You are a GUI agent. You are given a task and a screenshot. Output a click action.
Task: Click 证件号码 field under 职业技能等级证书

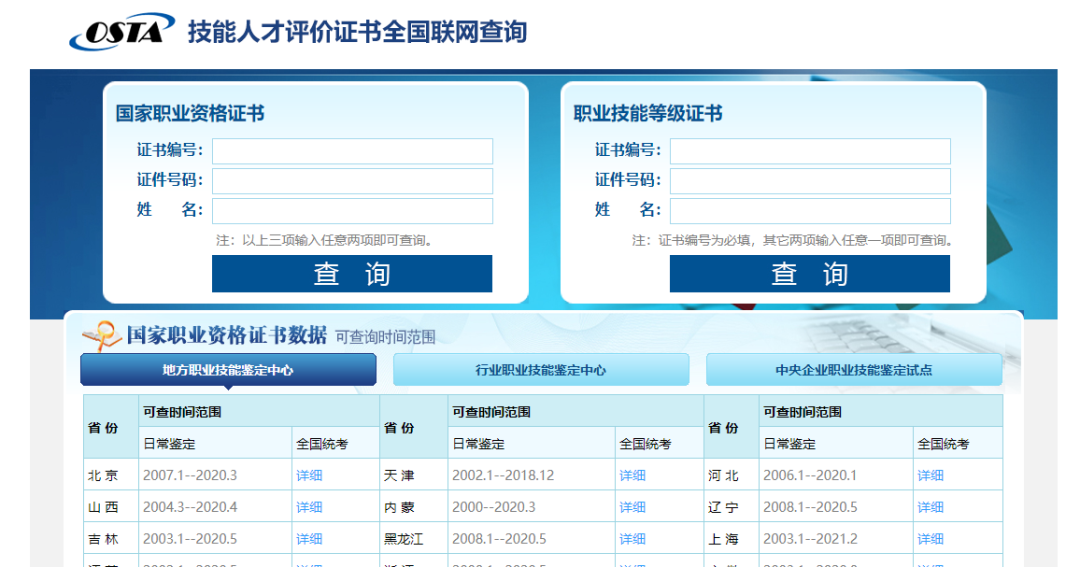pos(810,181)
